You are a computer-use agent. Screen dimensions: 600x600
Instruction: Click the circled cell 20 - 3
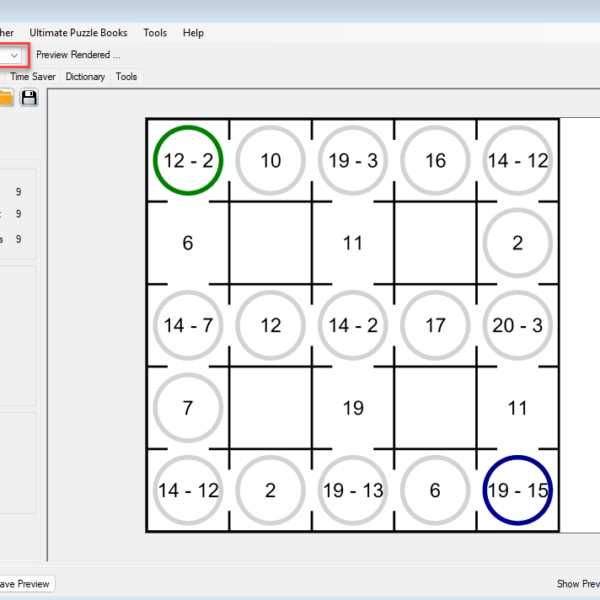[x=517, y=325]
